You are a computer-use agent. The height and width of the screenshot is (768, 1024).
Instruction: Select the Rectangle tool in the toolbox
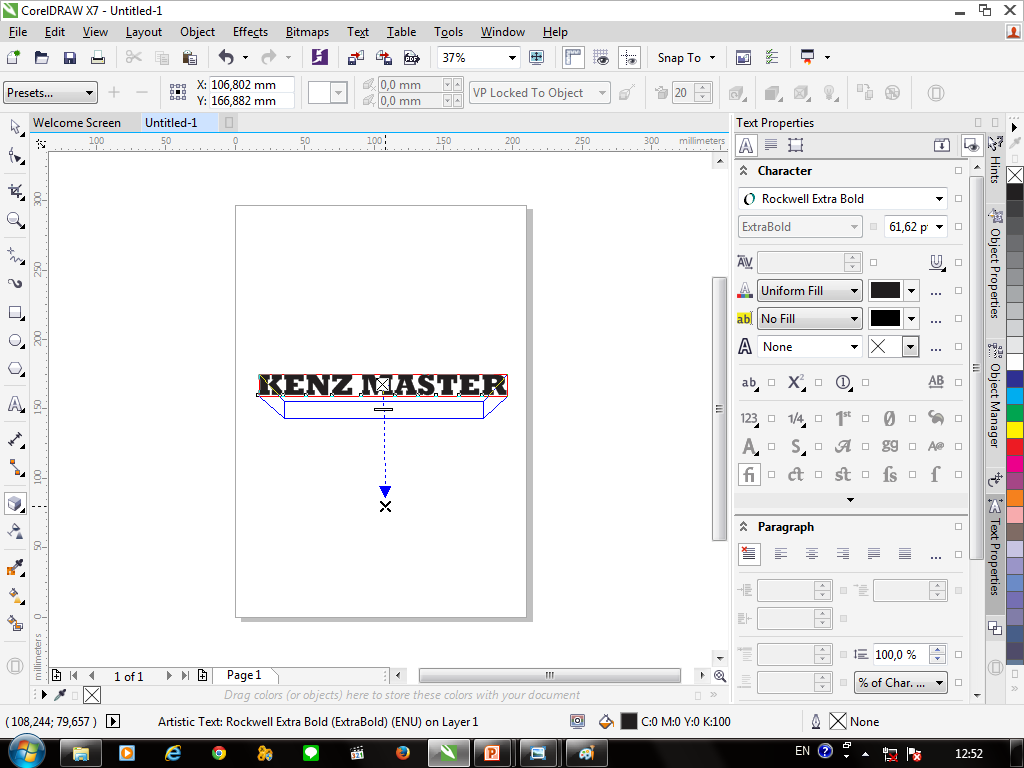tap(15, 312)
